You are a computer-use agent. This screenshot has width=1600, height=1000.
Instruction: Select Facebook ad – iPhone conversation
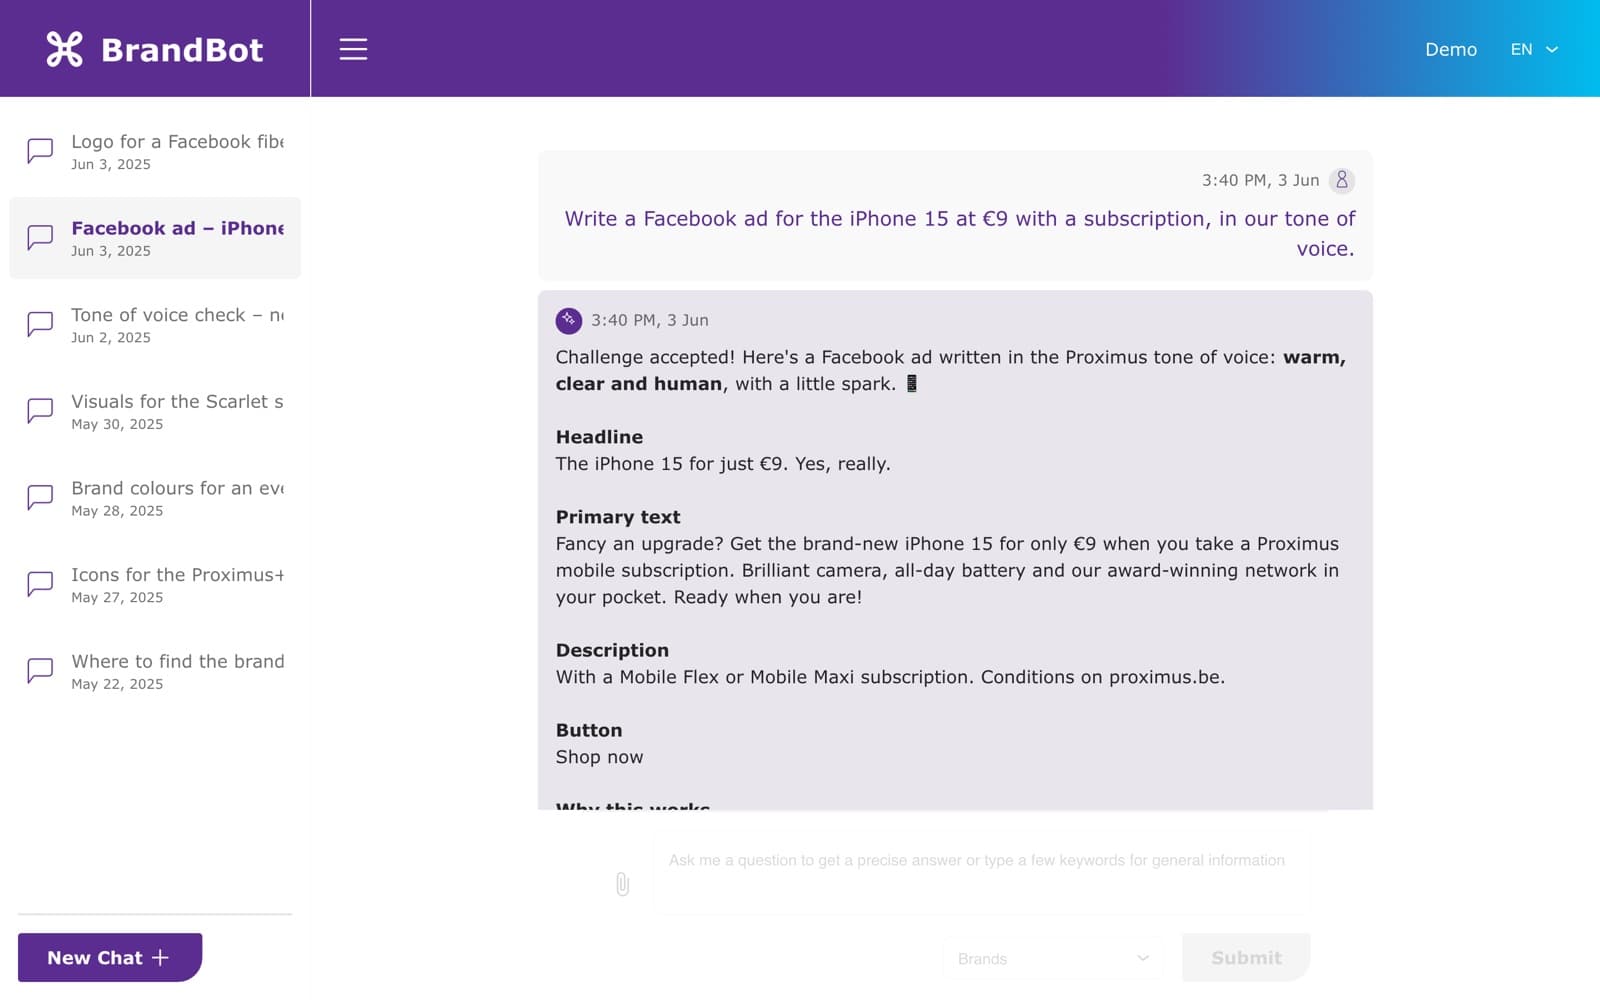(x=155, y=238)
